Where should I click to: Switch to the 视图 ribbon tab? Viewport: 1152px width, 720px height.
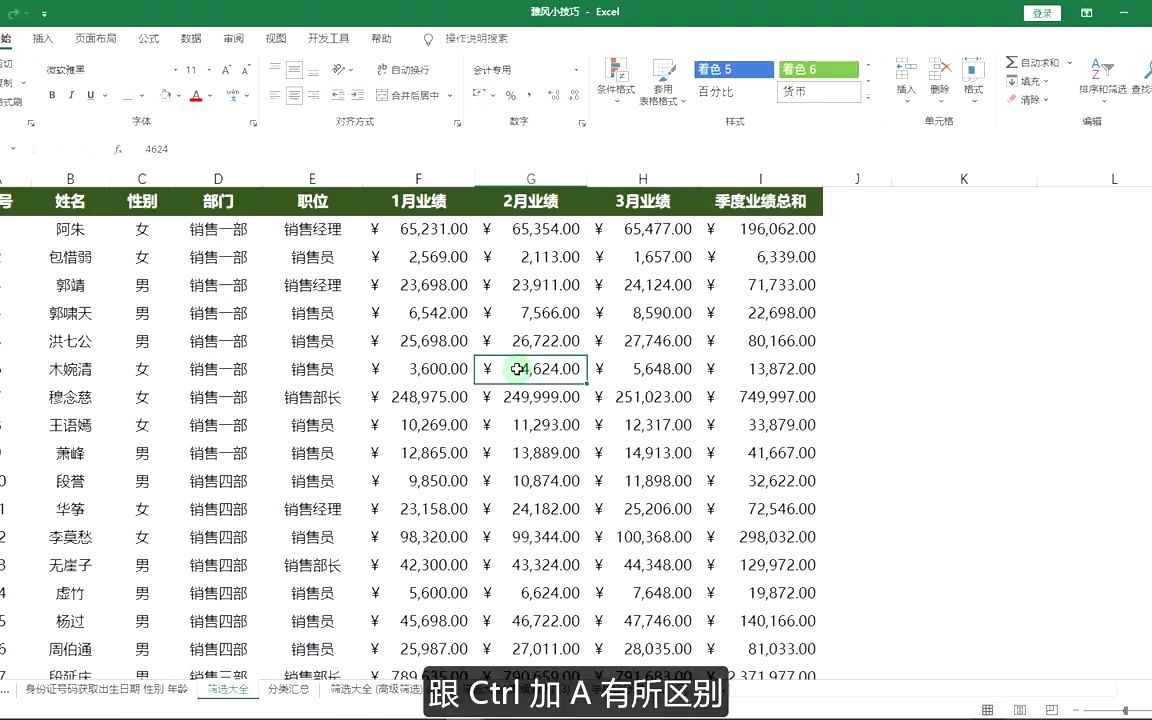coord(276,38)
